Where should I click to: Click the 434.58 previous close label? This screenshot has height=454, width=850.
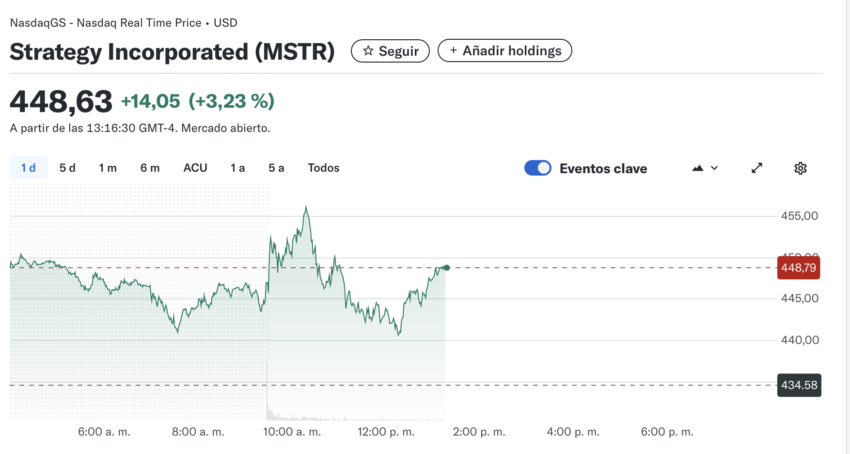click(799, 385)
